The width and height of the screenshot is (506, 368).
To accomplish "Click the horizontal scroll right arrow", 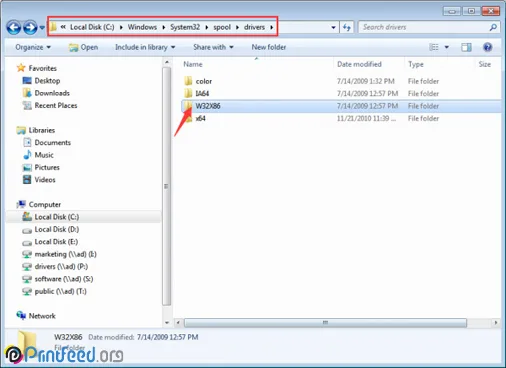I will (496, 323).
